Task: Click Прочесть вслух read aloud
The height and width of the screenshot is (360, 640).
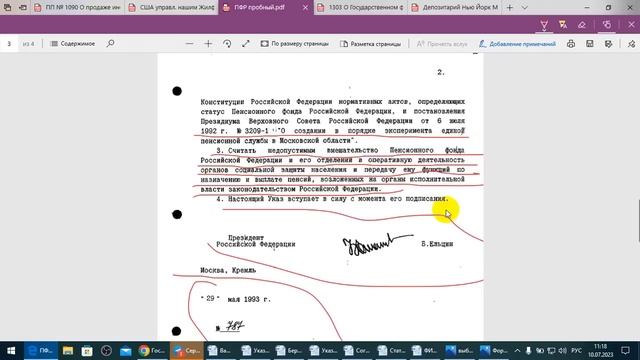Action: point(442,43)
